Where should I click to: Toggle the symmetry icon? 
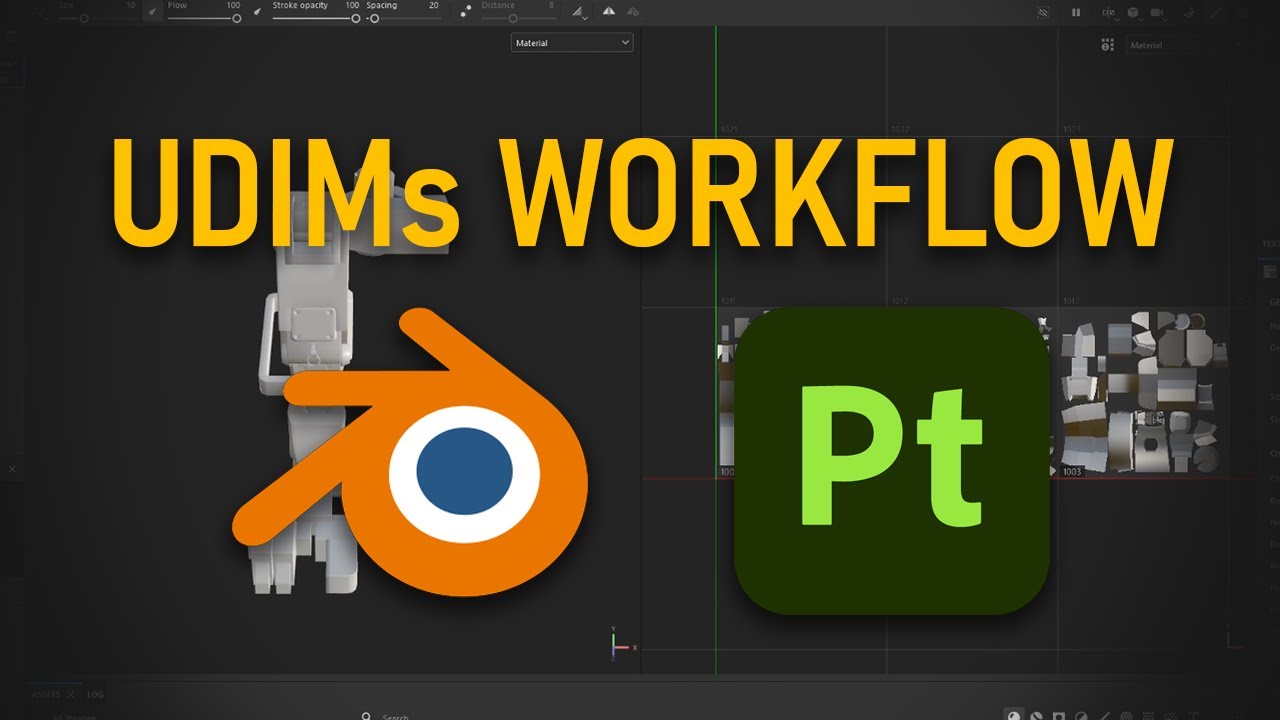pyautogui.click(x=608, y=12)
